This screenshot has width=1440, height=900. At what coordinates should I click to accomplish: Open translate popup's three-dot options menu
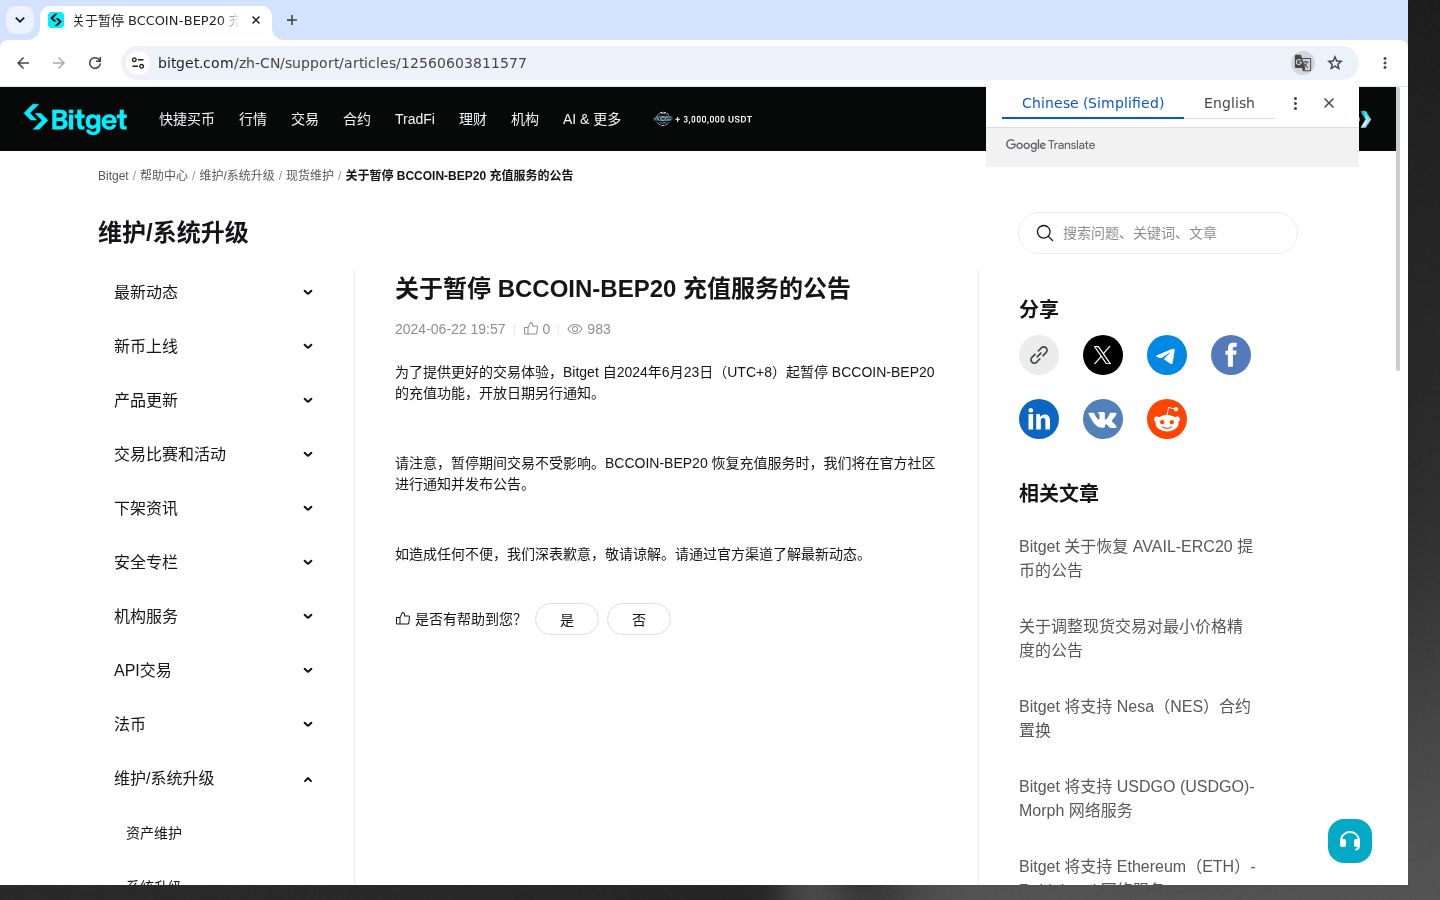pyautogui.click(x=1295, y=103)
